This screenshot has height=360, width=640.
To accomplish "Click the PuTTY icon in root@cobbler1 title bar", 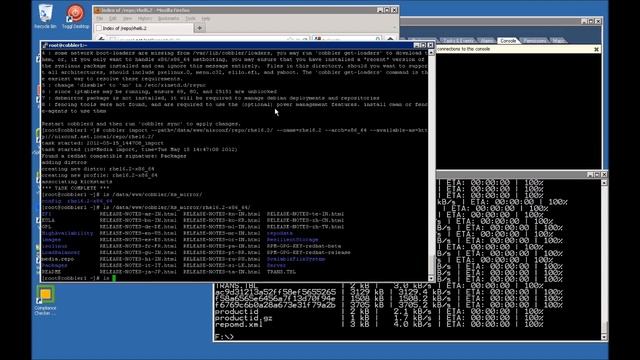I will click(45, 45).
